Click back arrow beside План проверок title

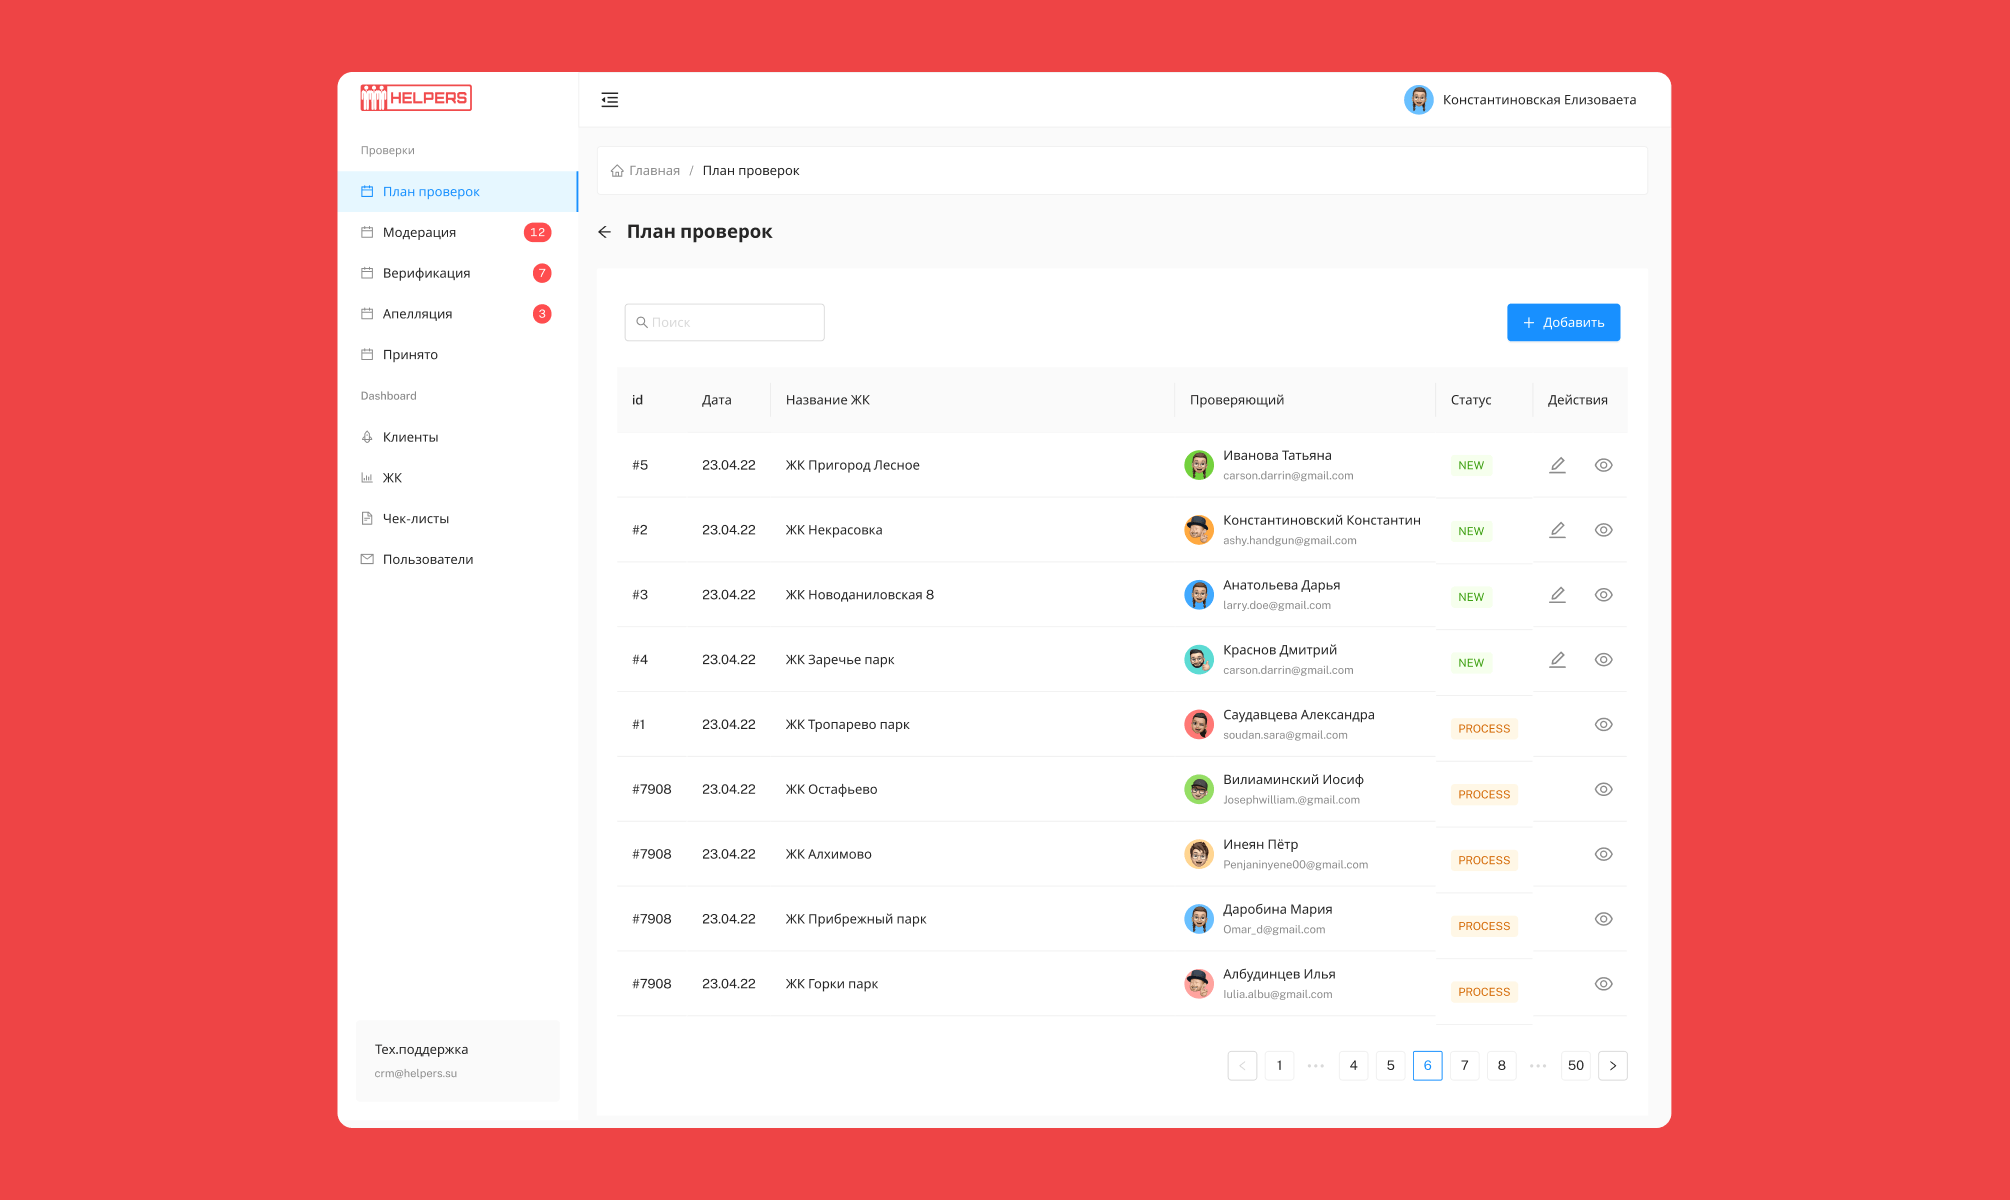[604, 232]
